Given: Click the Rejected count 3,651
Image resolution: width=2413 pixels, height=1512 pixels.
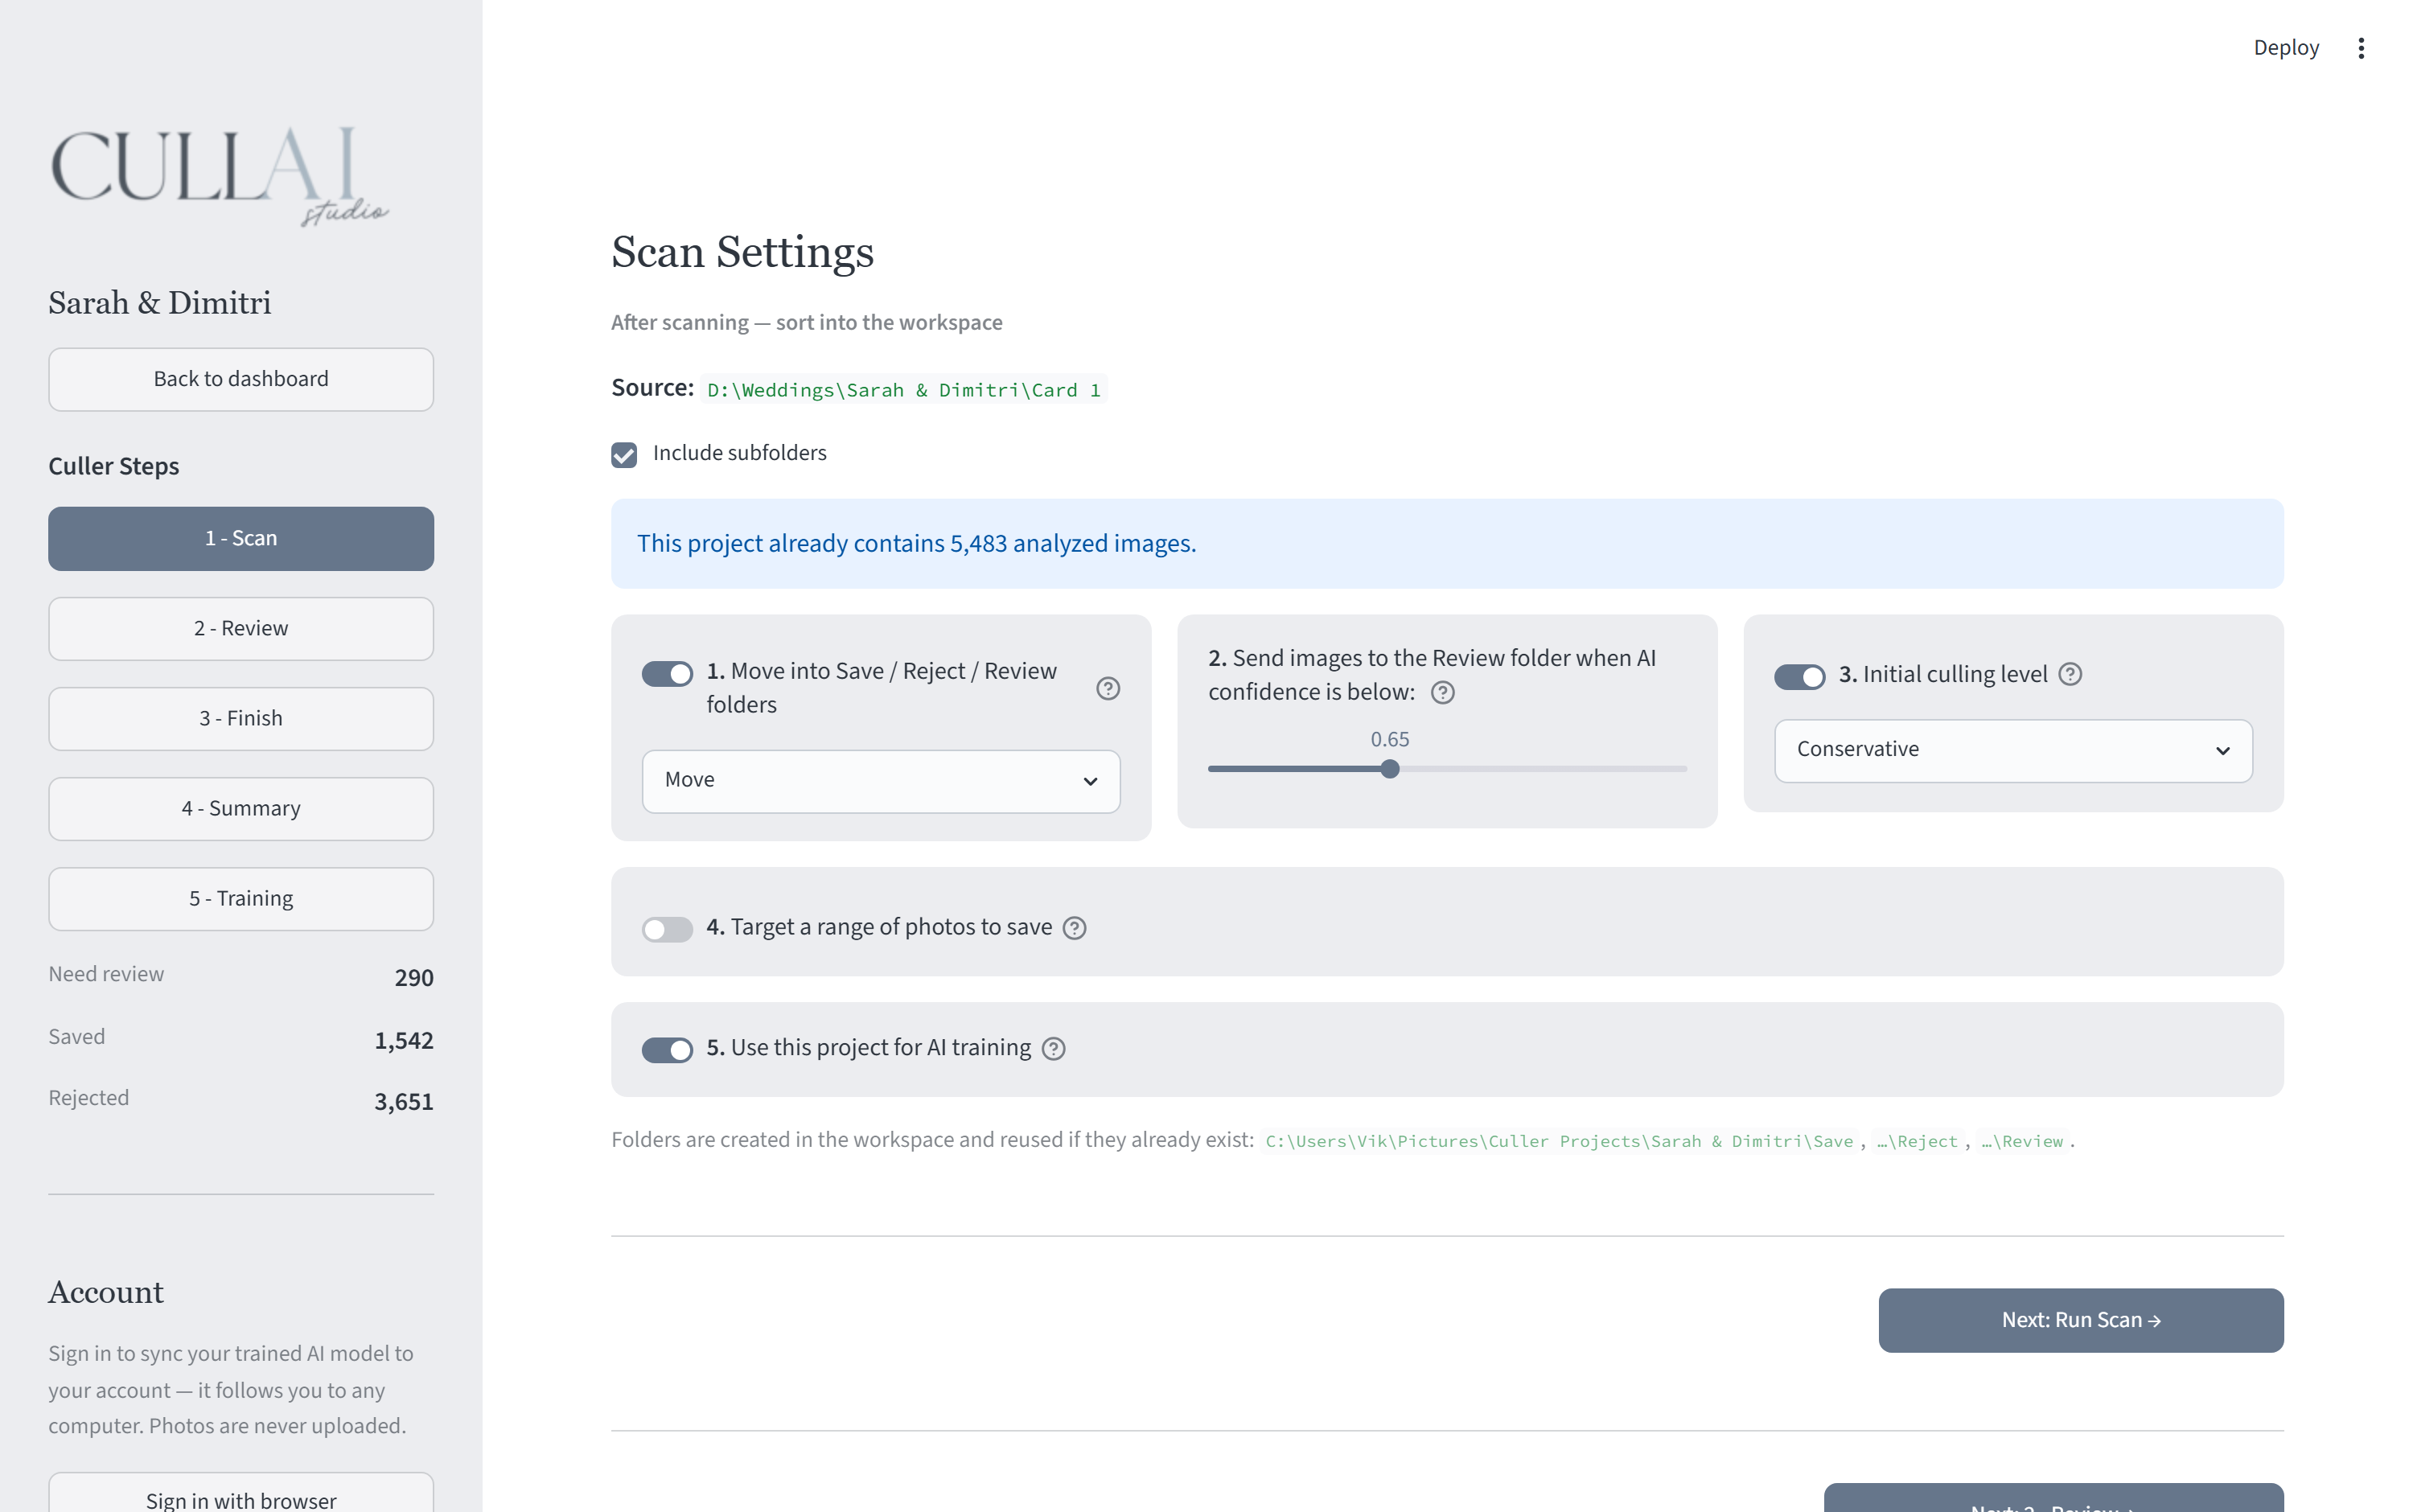Looking at the screenshot, I should (x=404, y=1102).
